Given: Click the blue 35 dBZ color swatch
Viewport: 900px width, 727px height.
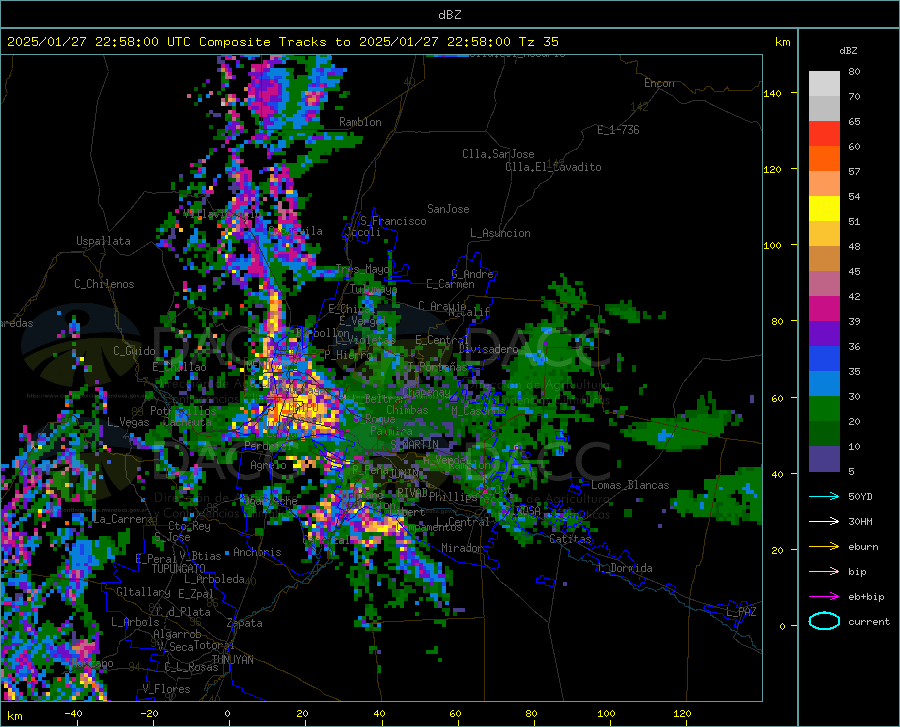Looking at the screenshot, I should coord(824,359).
